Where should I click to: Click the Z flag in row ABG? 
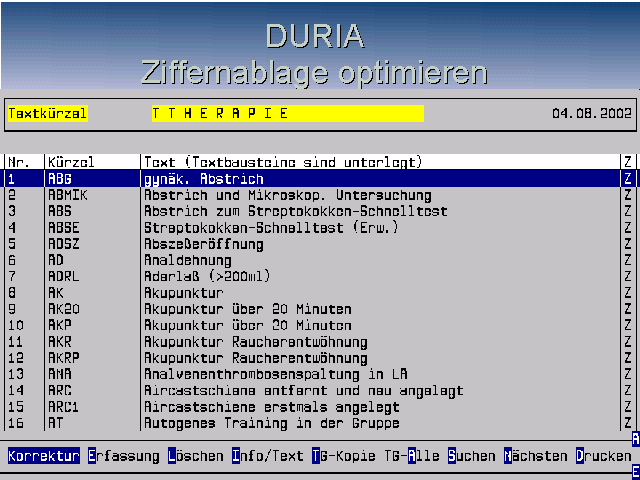628,179
